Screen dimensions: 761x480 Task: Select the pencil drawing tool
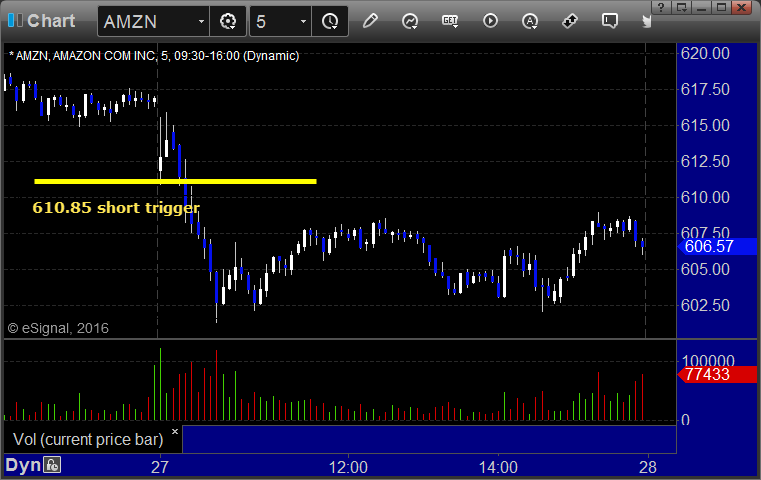pyautogui.click(x=370, y=21)
